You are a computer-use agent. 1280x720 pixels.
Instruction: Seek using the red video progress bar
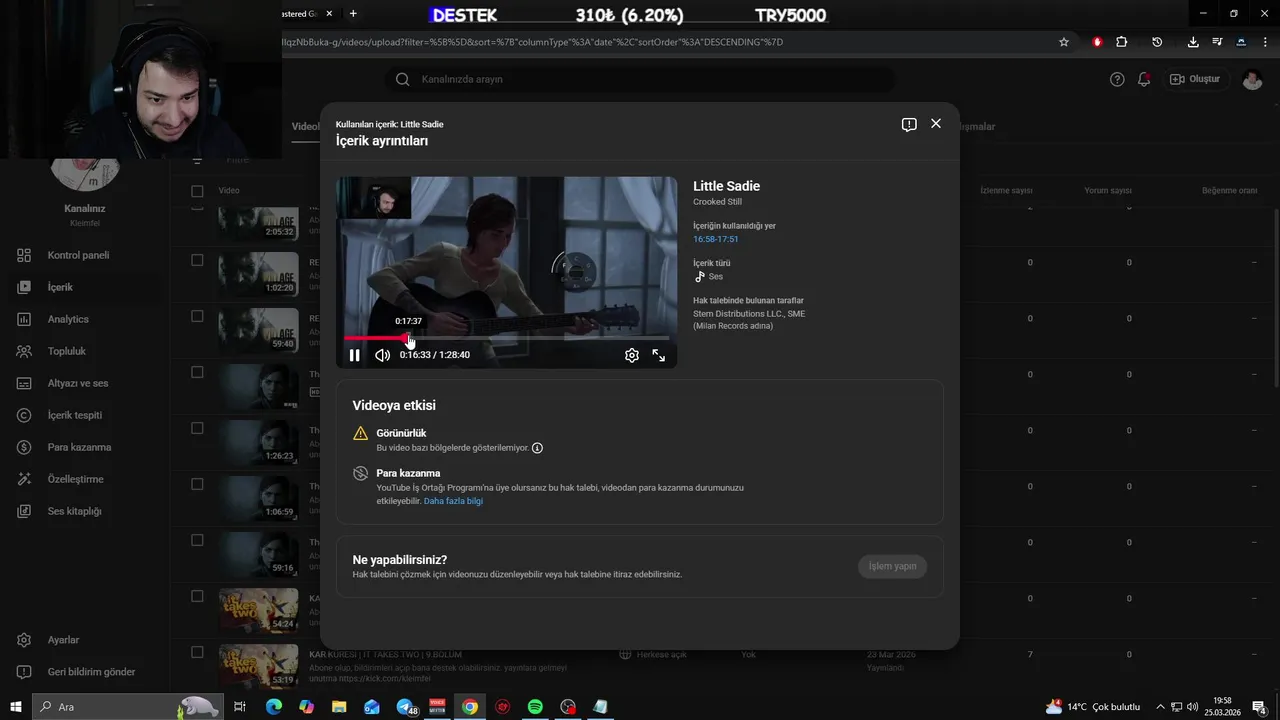point(507,338)
